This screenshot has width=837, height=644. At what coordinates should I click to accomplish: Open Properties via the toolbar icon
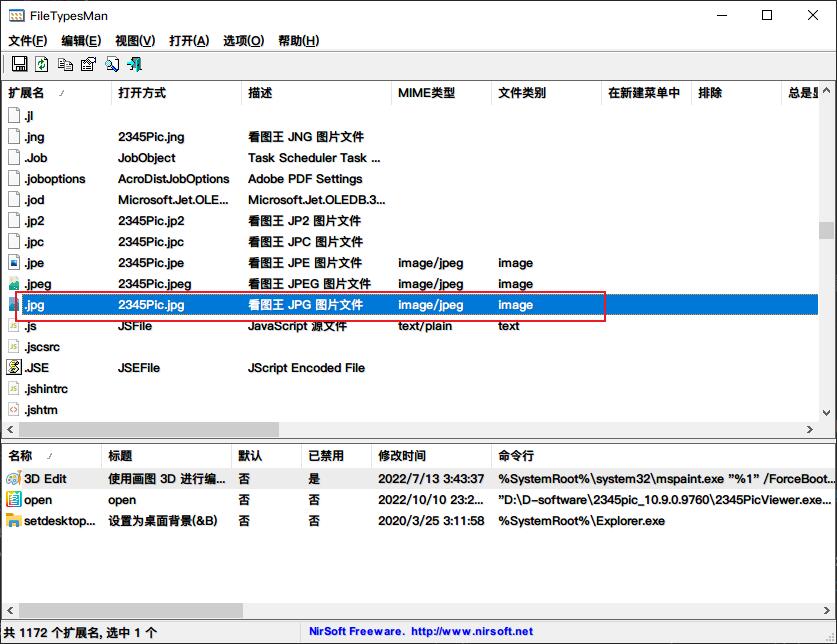pyautogui.click(x=88, y=65)
